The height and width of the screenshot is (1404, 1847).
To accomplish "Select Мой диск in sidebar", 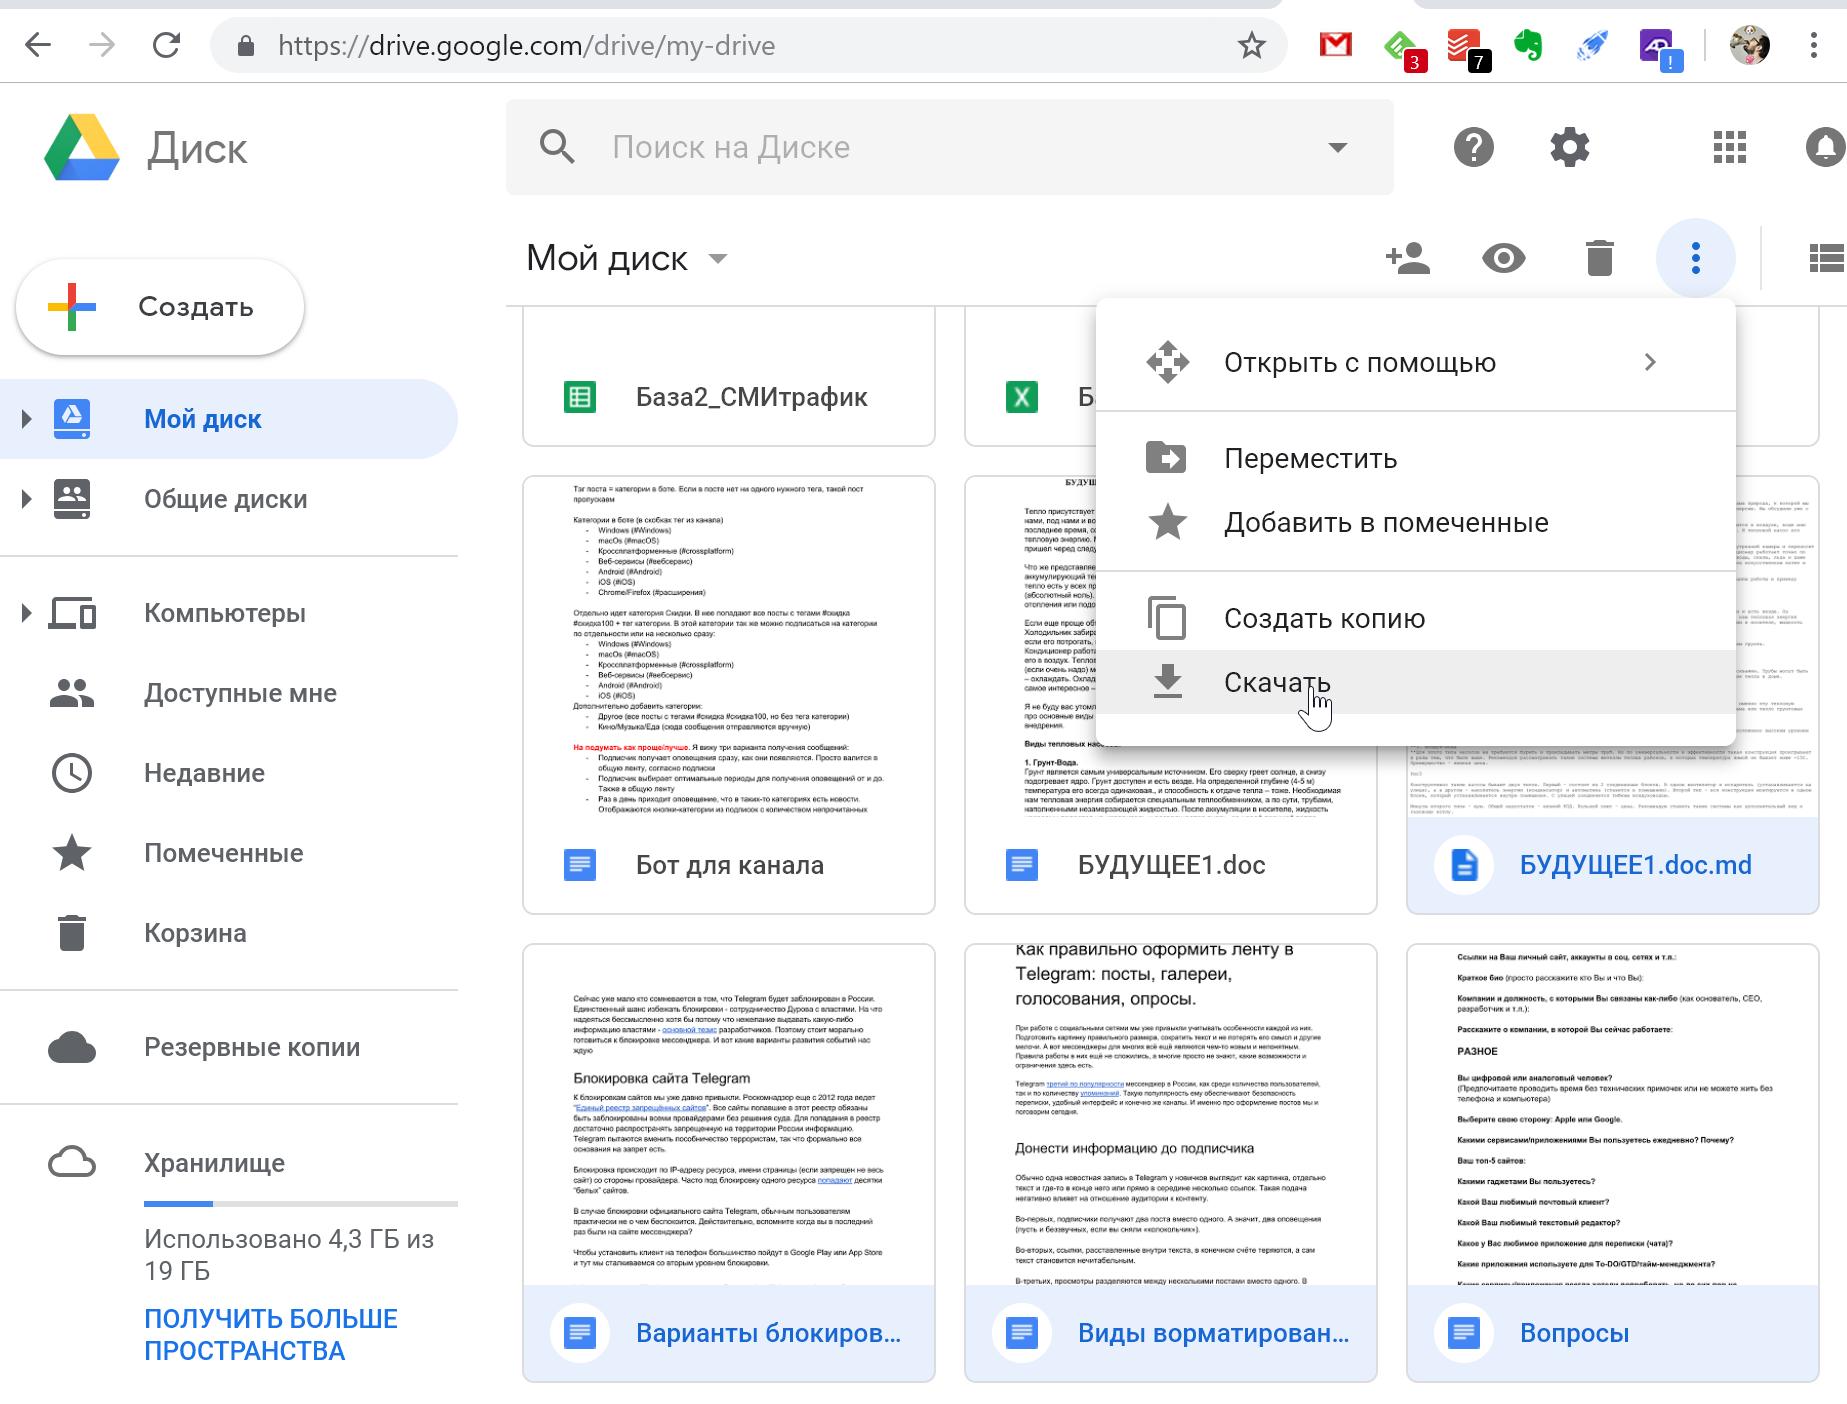I will (x=229, y=419).
